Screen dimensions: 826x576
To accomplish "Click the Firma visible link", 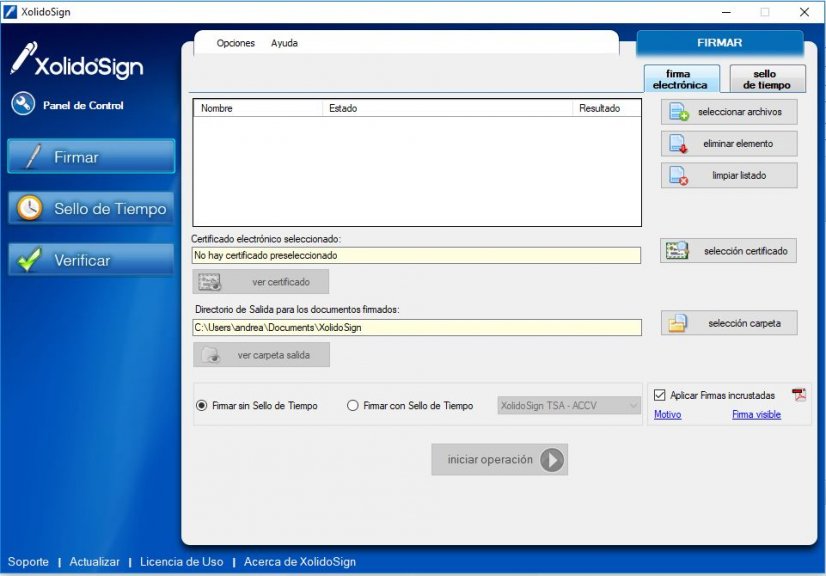I will [x=756, y=415].
